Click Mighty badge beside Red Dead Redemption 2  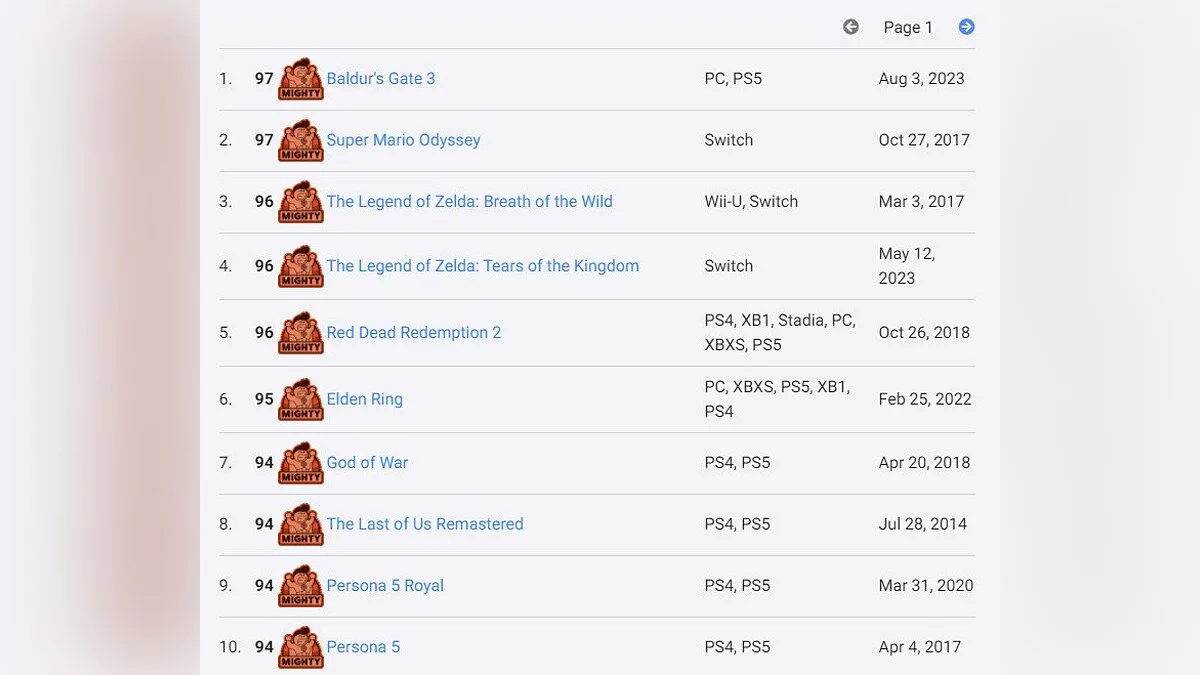click(301, 333)
